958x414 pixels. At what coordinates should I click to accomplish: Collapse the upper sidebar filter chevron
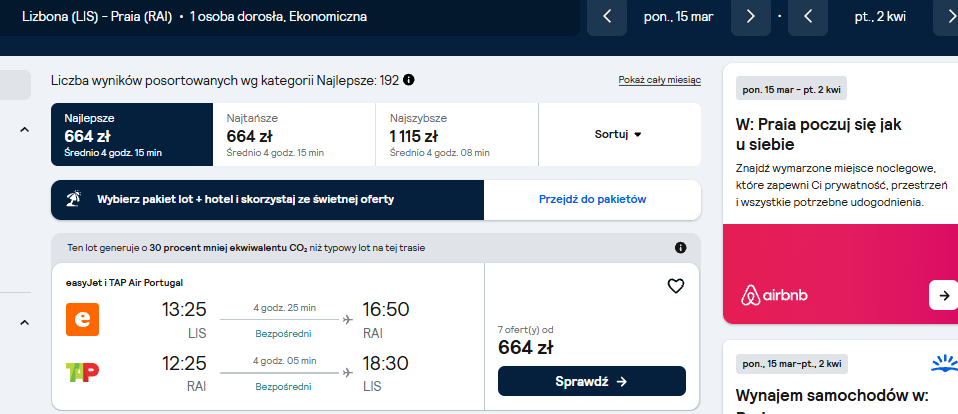click(24, 129)
